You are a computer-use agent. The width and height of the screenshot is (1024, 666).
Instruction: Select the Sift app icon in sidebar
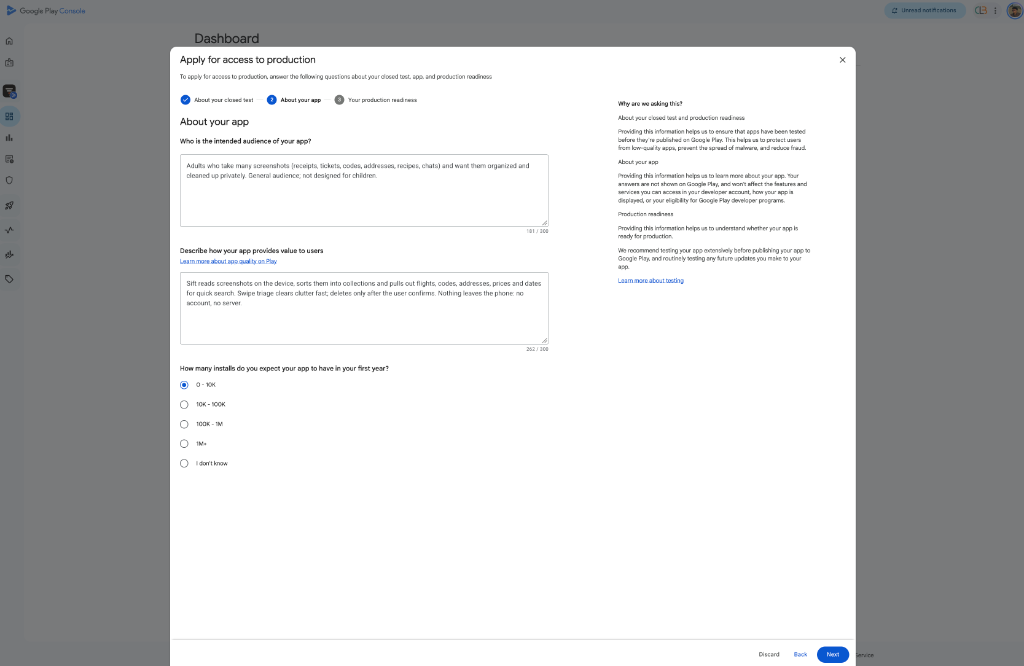tap(9, 91)
